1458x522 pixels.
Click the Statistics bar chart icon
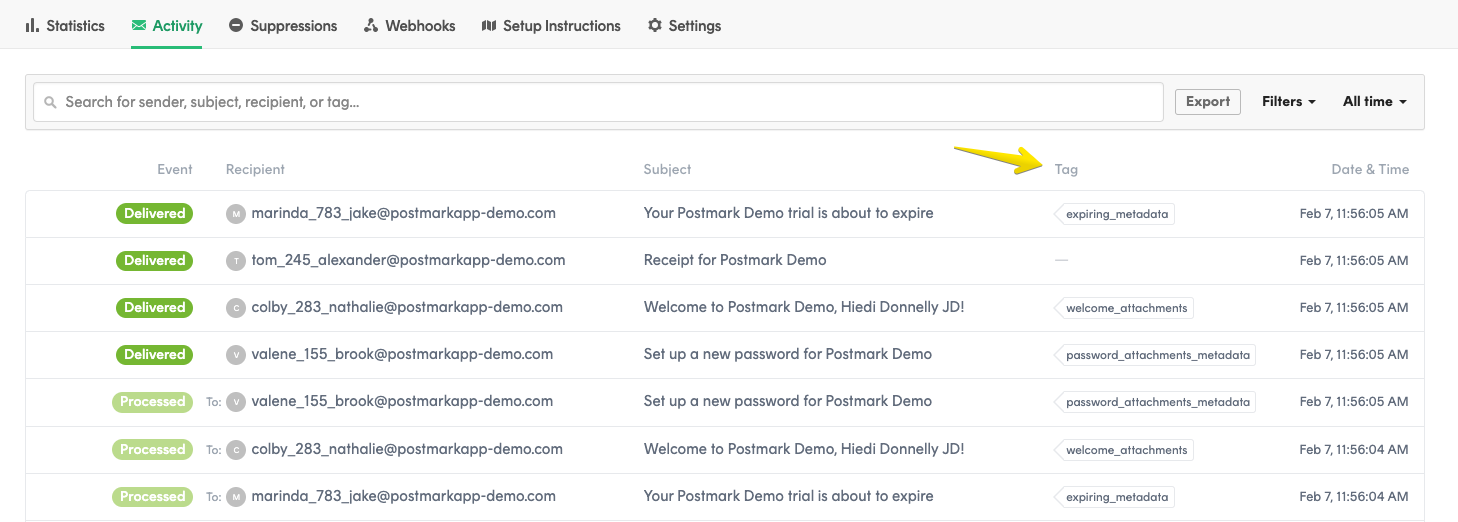coord(32,26)
